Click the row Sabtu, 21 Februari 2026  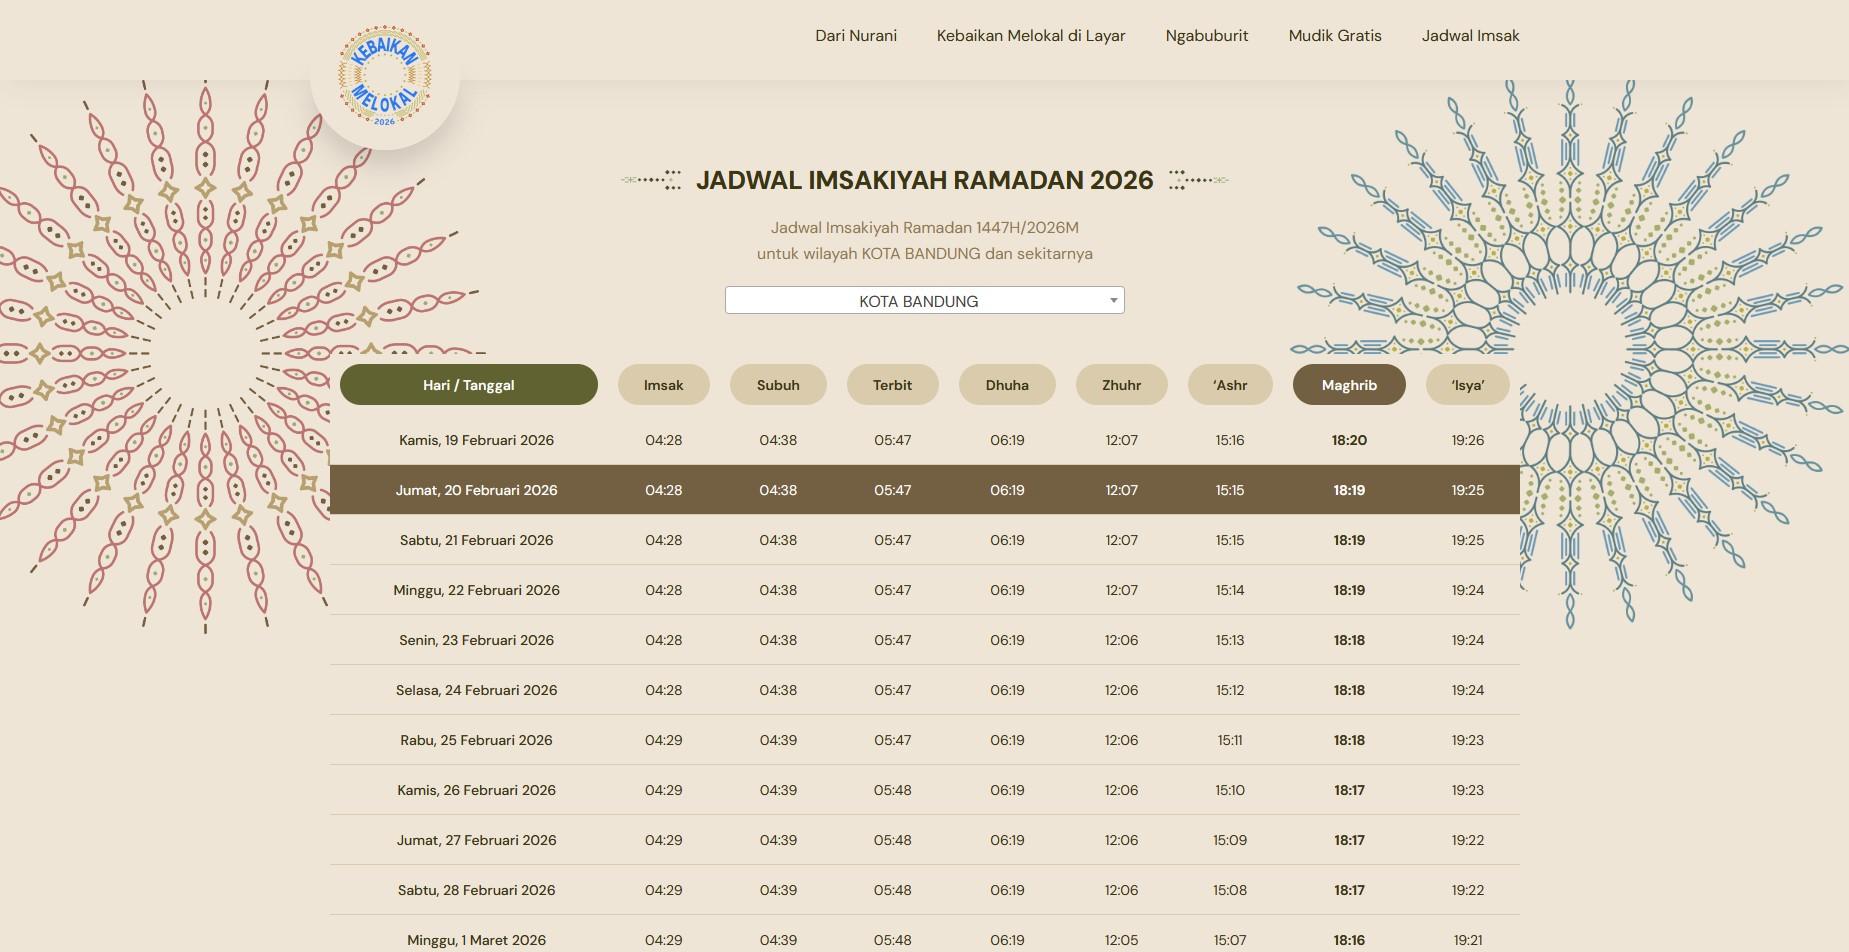(x=925, y=540)
